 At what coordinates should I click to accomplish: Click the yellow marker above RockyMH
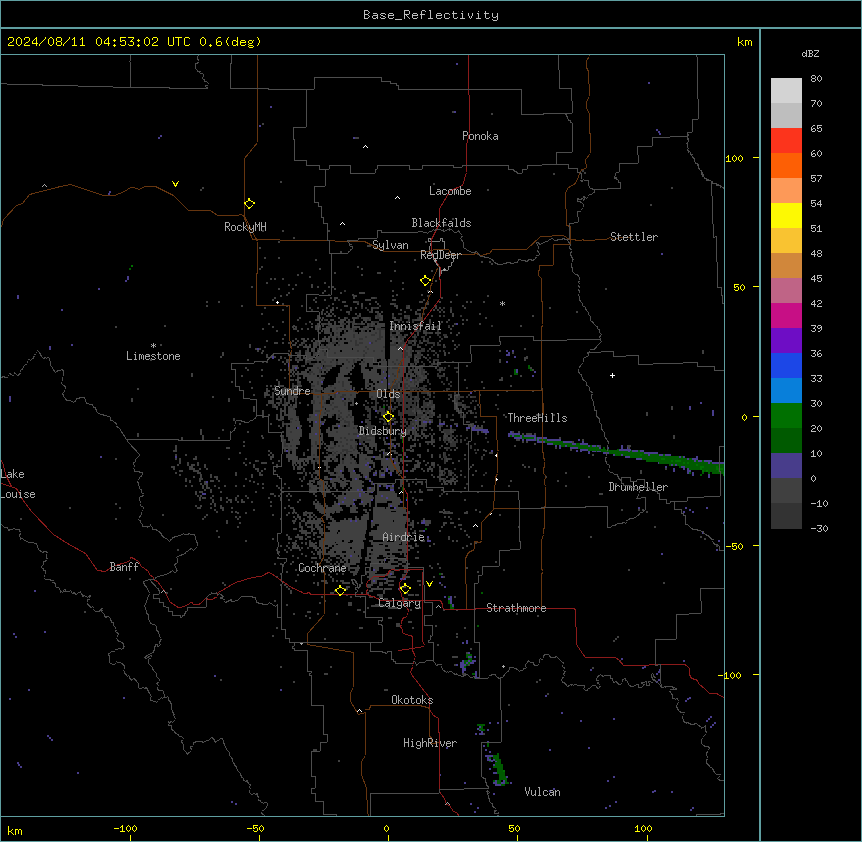point(249,203)
